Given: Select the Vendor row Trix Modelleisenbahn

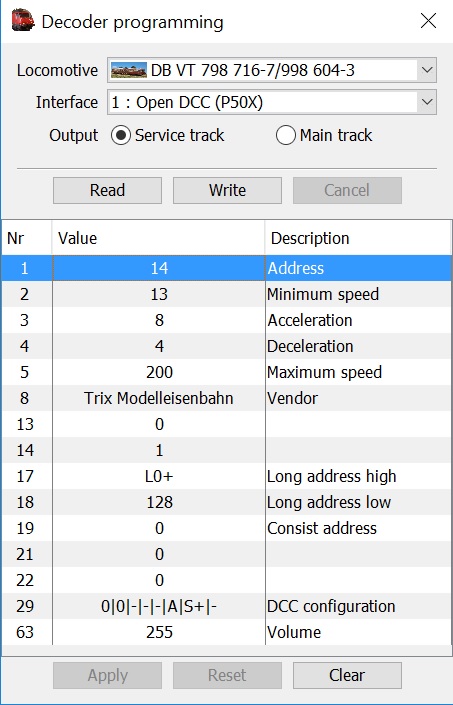Looking at the screenshot, I should point(159,398).
